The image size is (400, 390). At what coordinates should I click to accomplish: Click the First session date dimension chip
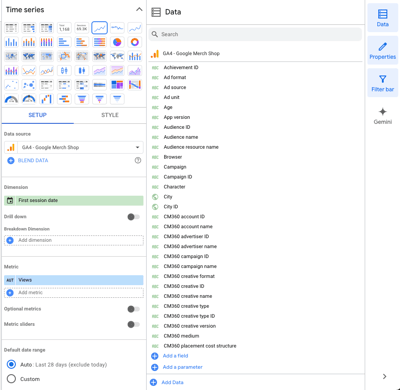pyautogui.click(x=74, y=200)
